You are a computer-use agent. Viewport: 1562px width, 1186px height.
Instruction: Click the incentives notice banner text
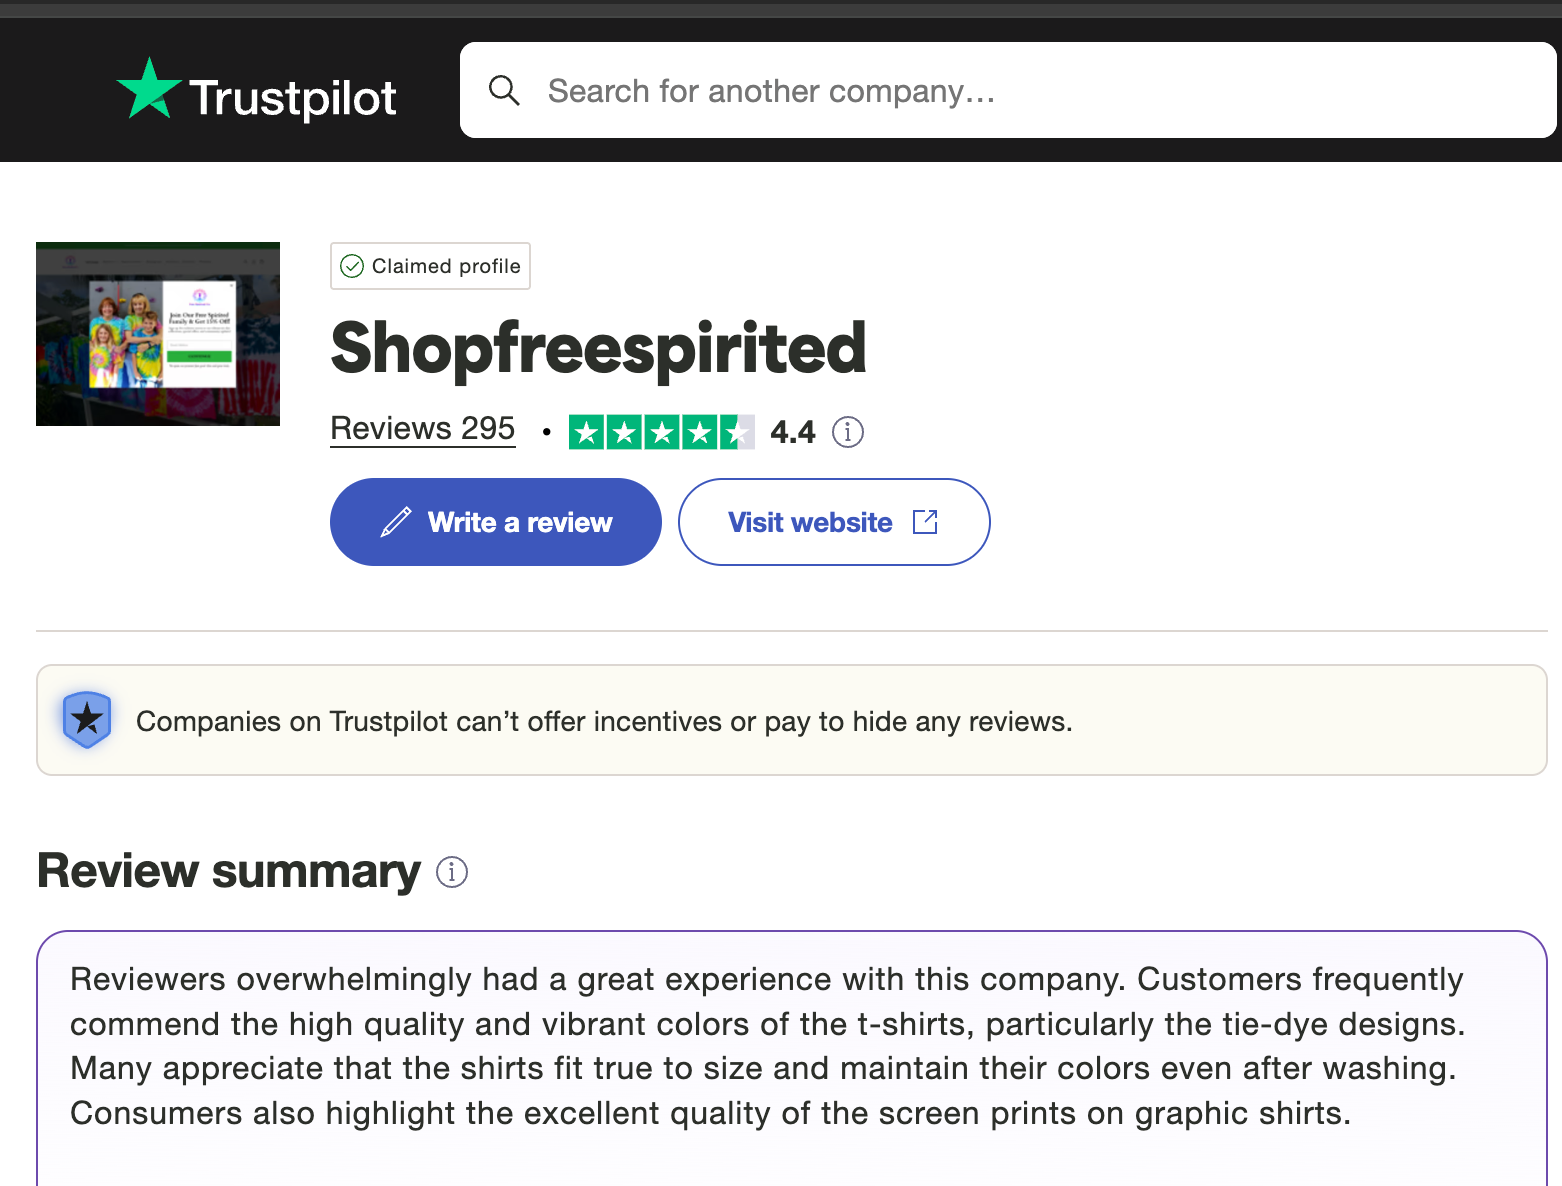[604, 721]
